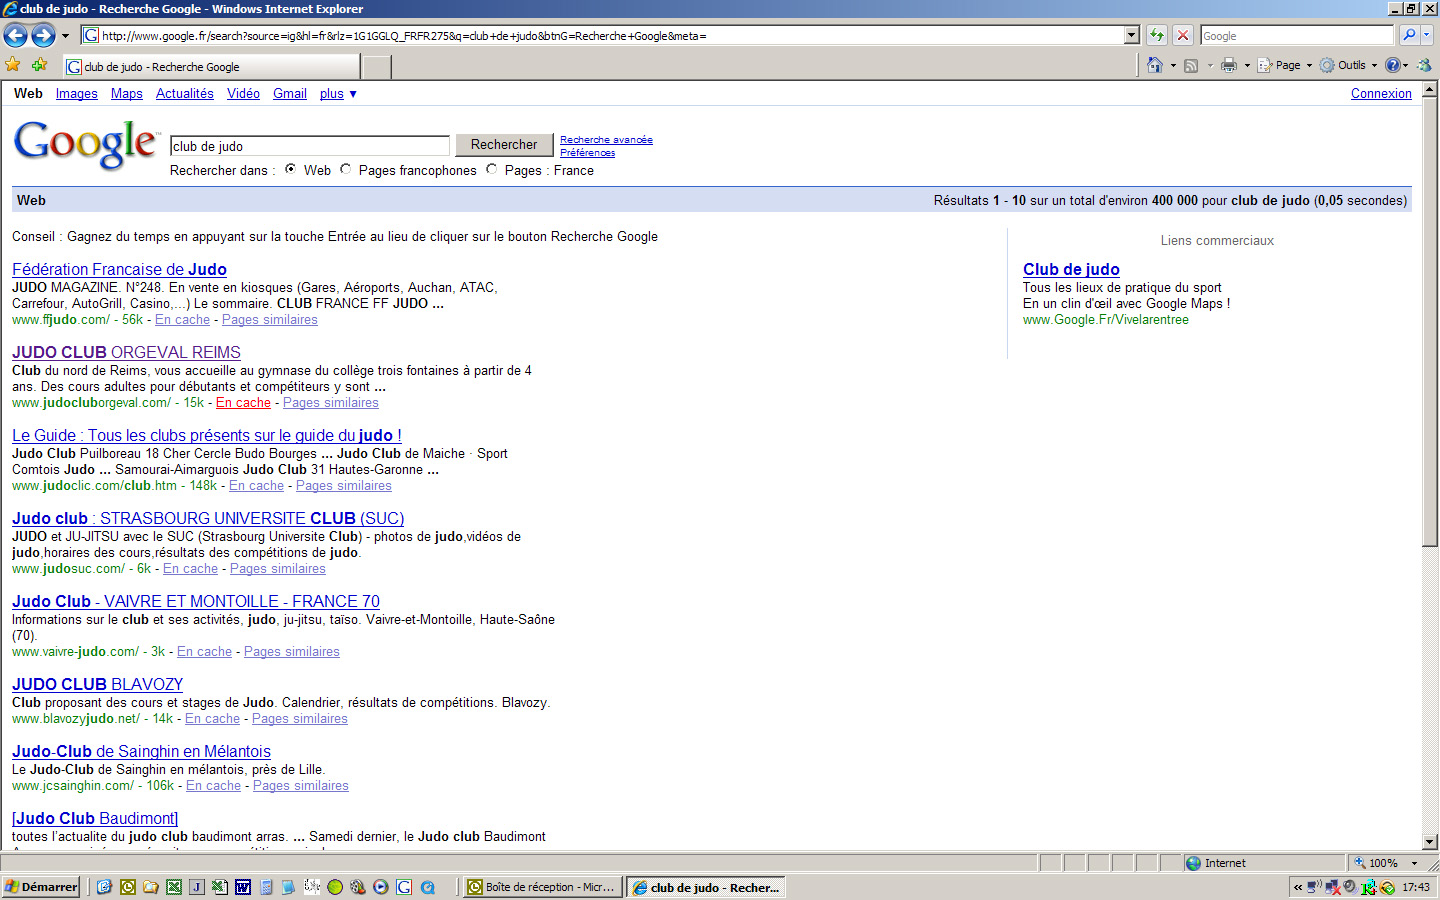
Task: Open the JUDO CLUB ORGEVAL REIMS result
Action: [126, 353]
